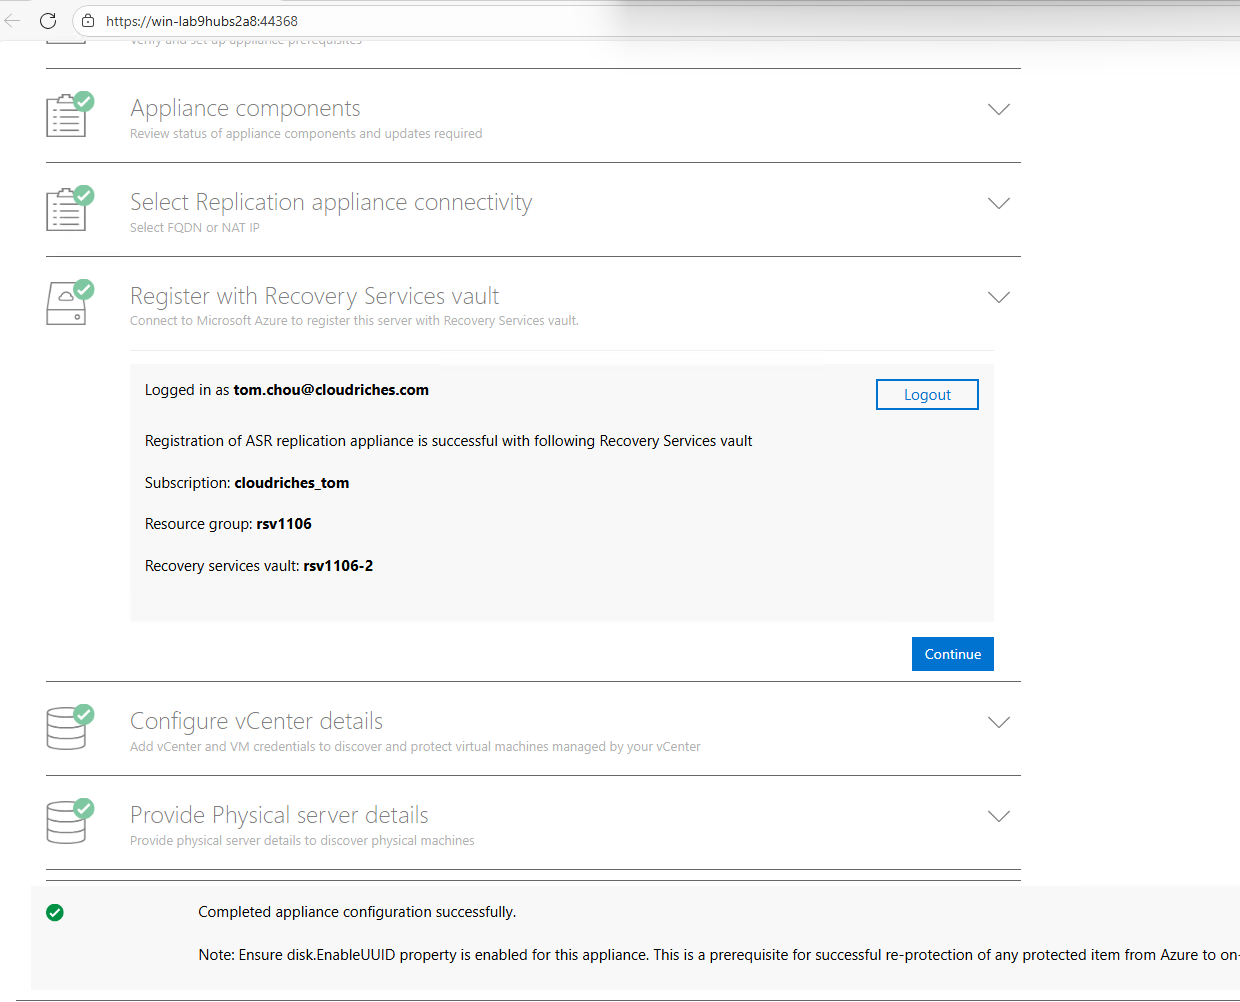Click the green check badge on the Appliance components icon
Screen dimensions: 1240x1002
point(84,100)
